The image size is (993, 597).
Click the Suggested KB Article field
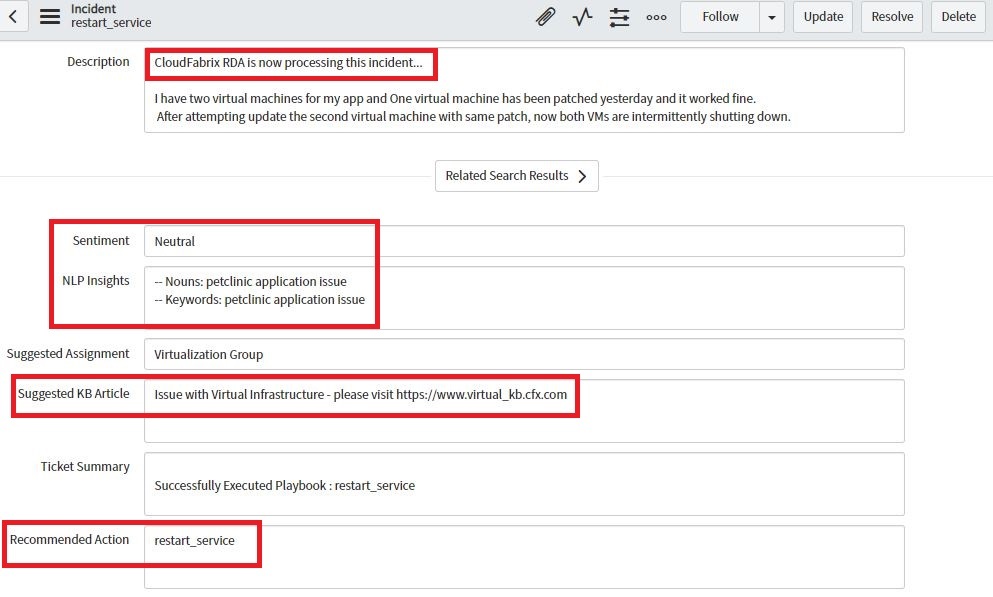(524, 410)
